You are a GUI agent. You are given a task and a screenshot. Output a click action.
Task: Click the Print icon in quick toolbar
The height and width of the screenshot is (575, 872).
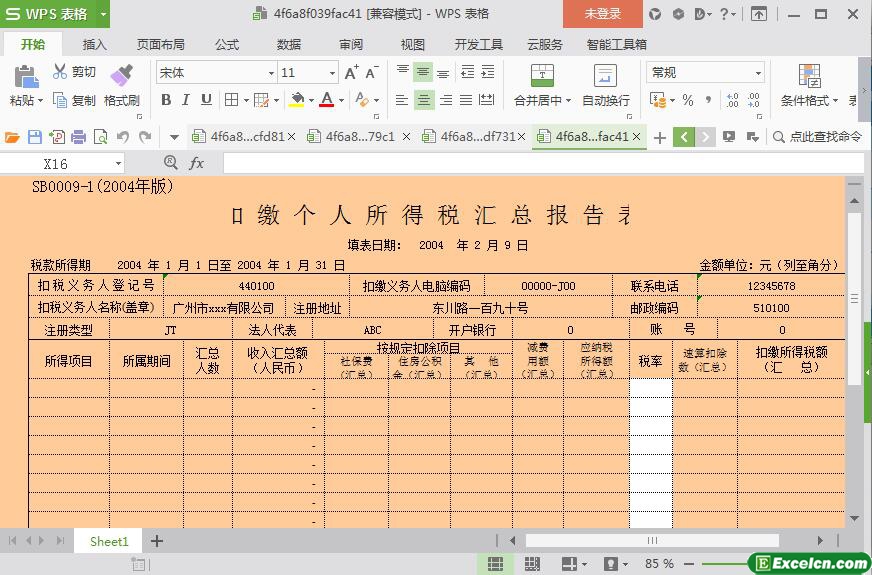pyautogui.click(x=79, y=137)
